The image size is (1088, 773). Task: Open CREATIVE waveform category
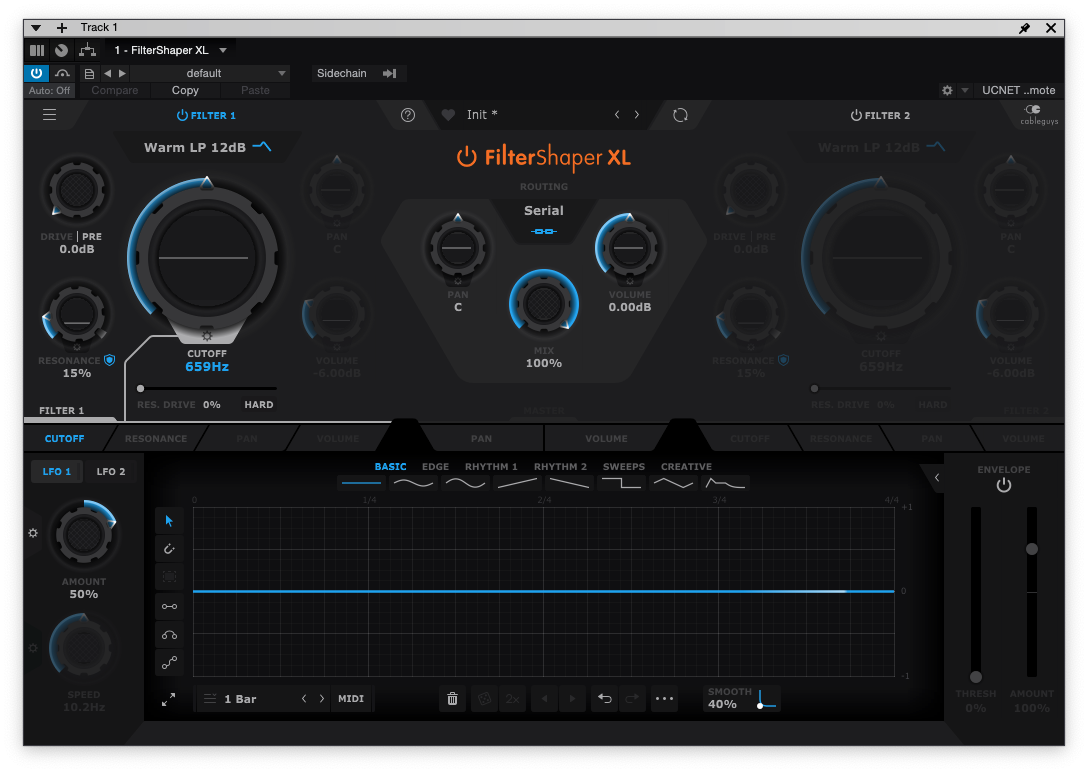686,466
